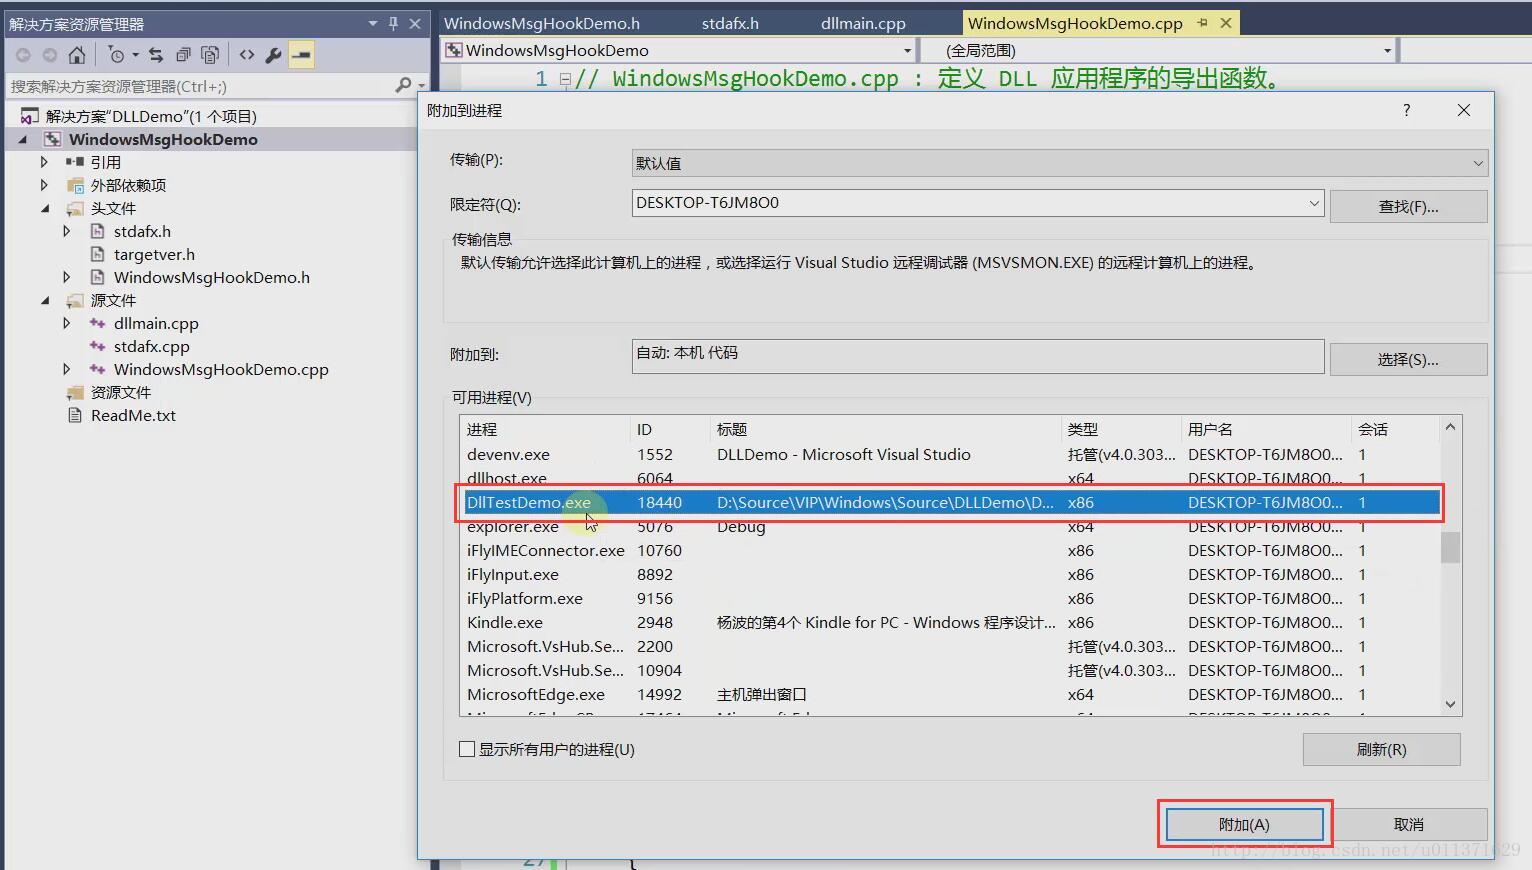
Task: Click the help question mark in dialog
Action: 1406,110
